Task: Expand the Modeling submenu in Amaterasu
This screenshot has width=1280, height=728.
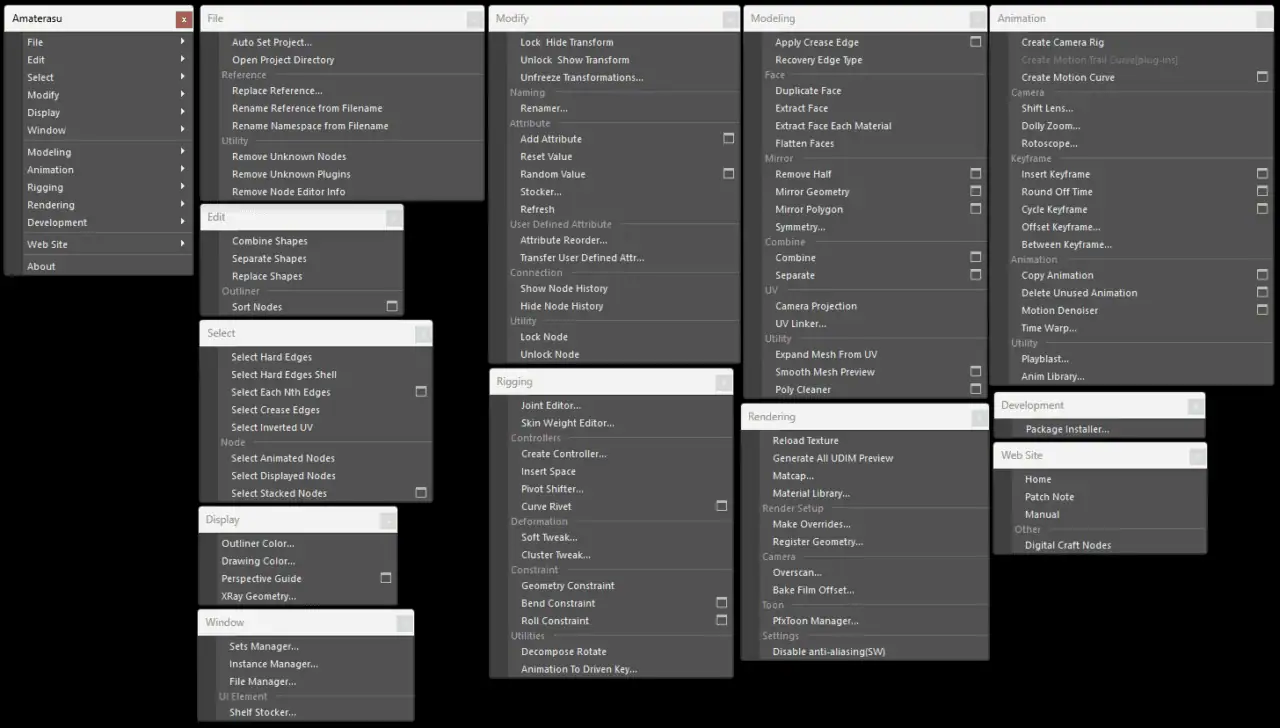Action: click(182, 152)
